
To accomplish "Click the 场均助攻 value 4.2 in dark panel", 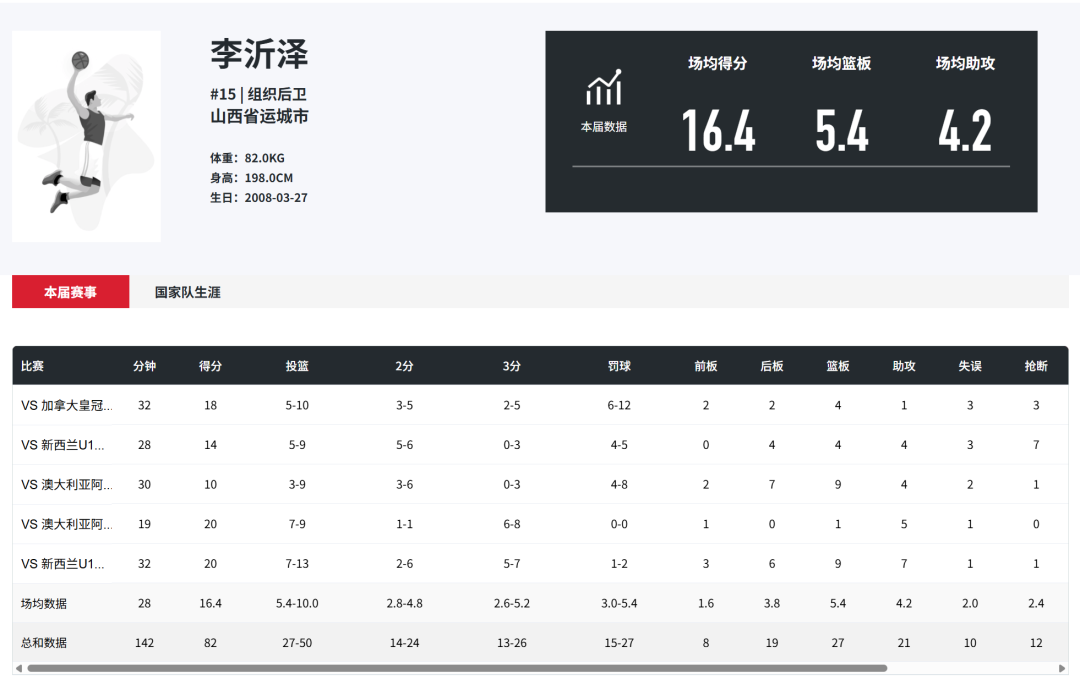I will pos(965,131).
